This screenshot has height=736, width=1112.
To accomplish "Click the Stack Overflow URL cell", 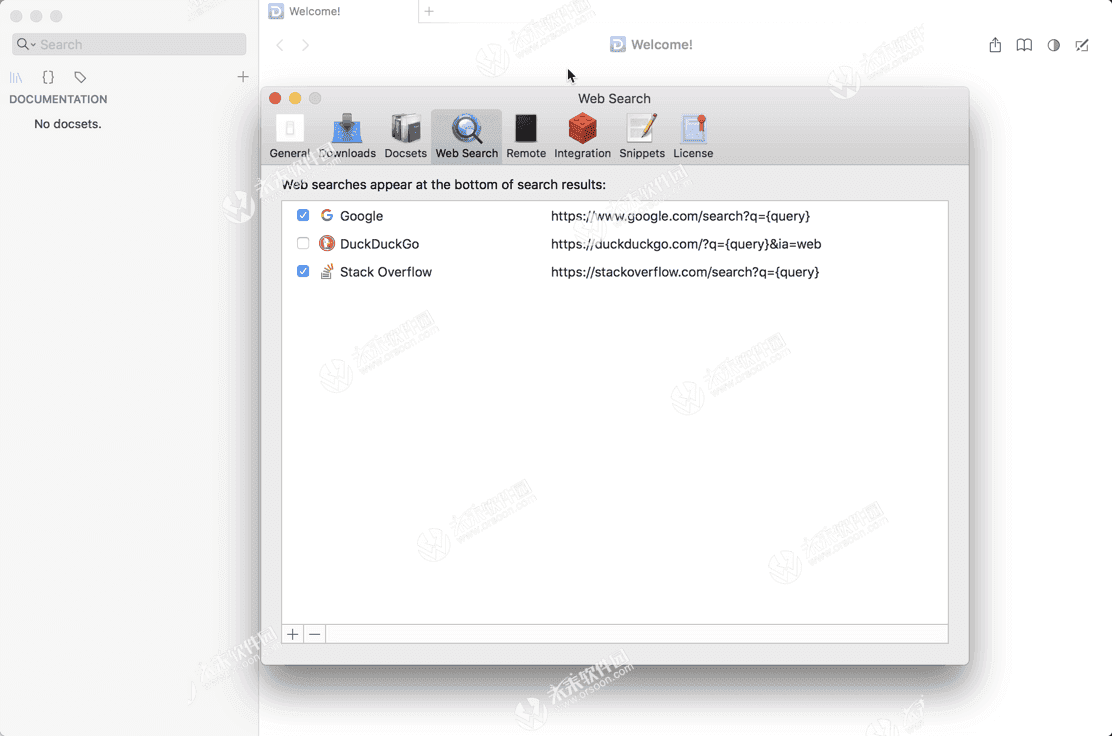I will [x=685, y=272].
